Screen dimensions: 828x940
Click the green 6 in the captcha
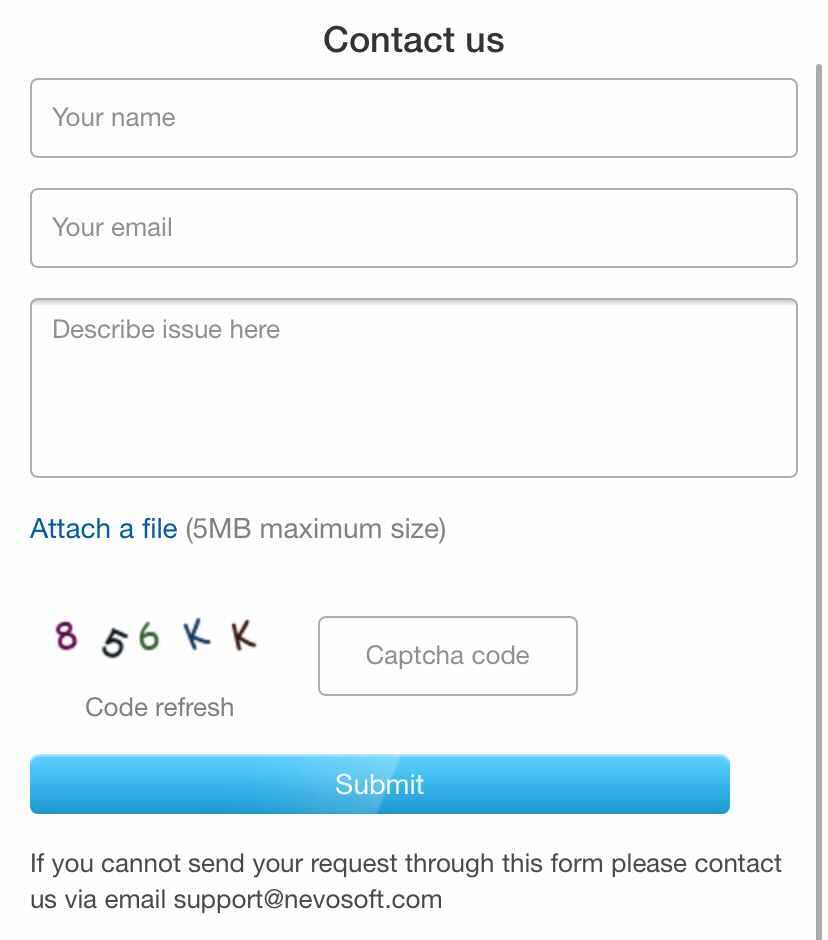pyautogui.click(x=149, y=636)
